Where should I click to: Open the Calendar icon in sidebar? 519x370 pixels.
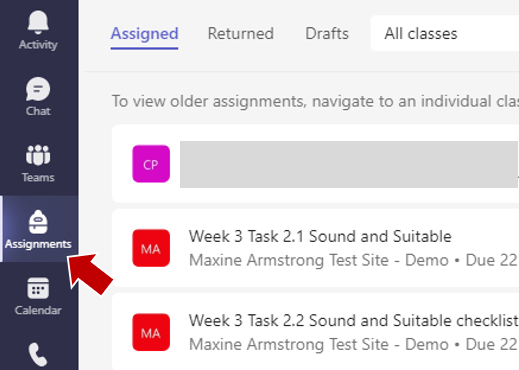coord(38,288)
